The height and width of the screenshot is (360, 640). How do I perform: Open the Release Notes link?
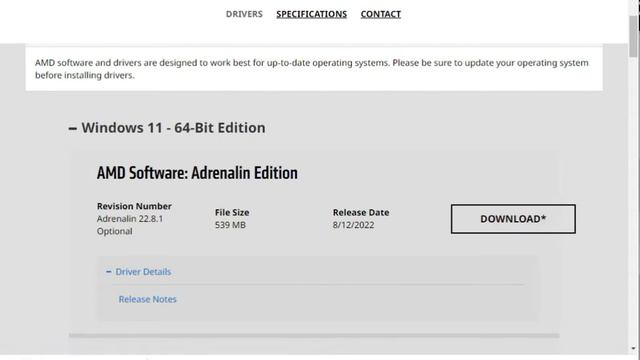coord(147,299)
